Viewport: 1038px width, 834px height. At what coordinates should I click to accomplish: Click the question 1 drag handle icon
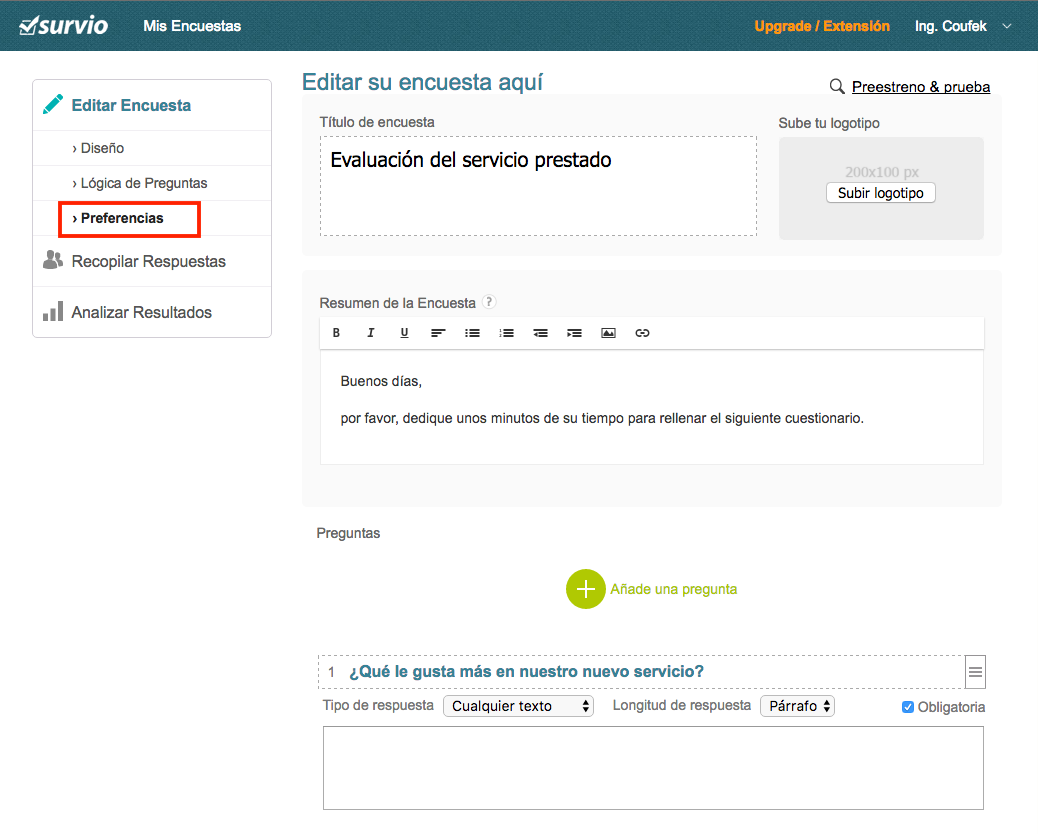[976, 673]
